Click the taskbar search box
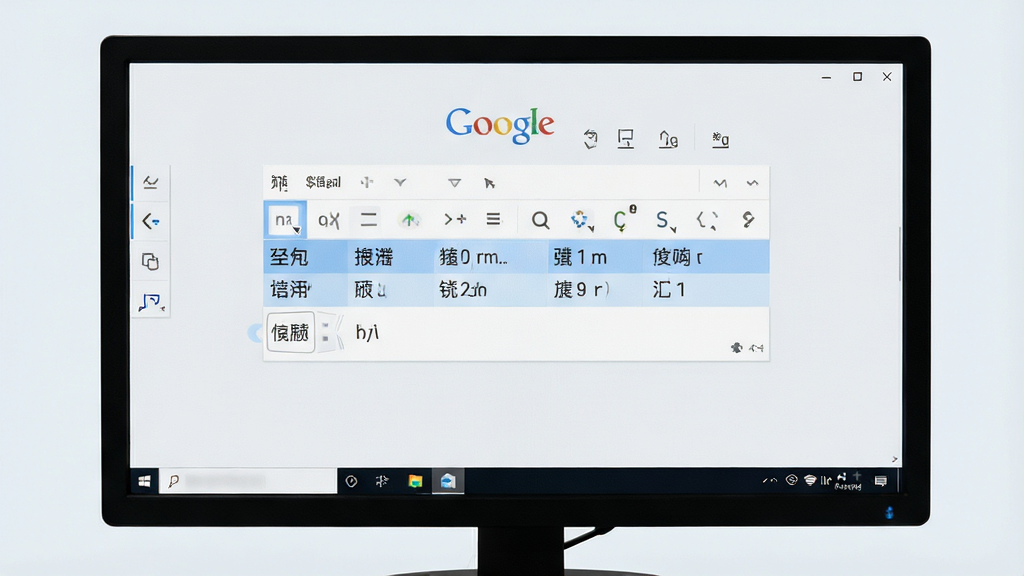 click(x=248, y=481)
